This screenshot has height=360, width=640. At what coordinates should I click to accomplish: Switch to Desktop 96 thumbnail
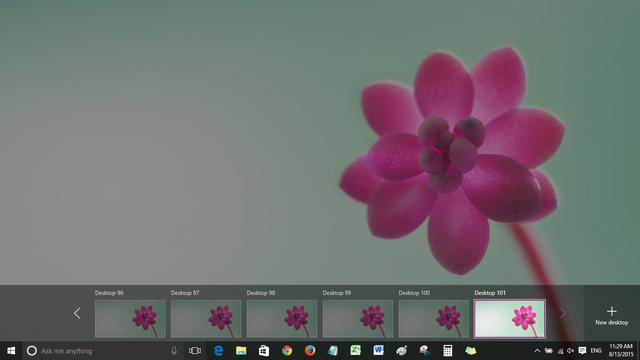coord(130,319)
